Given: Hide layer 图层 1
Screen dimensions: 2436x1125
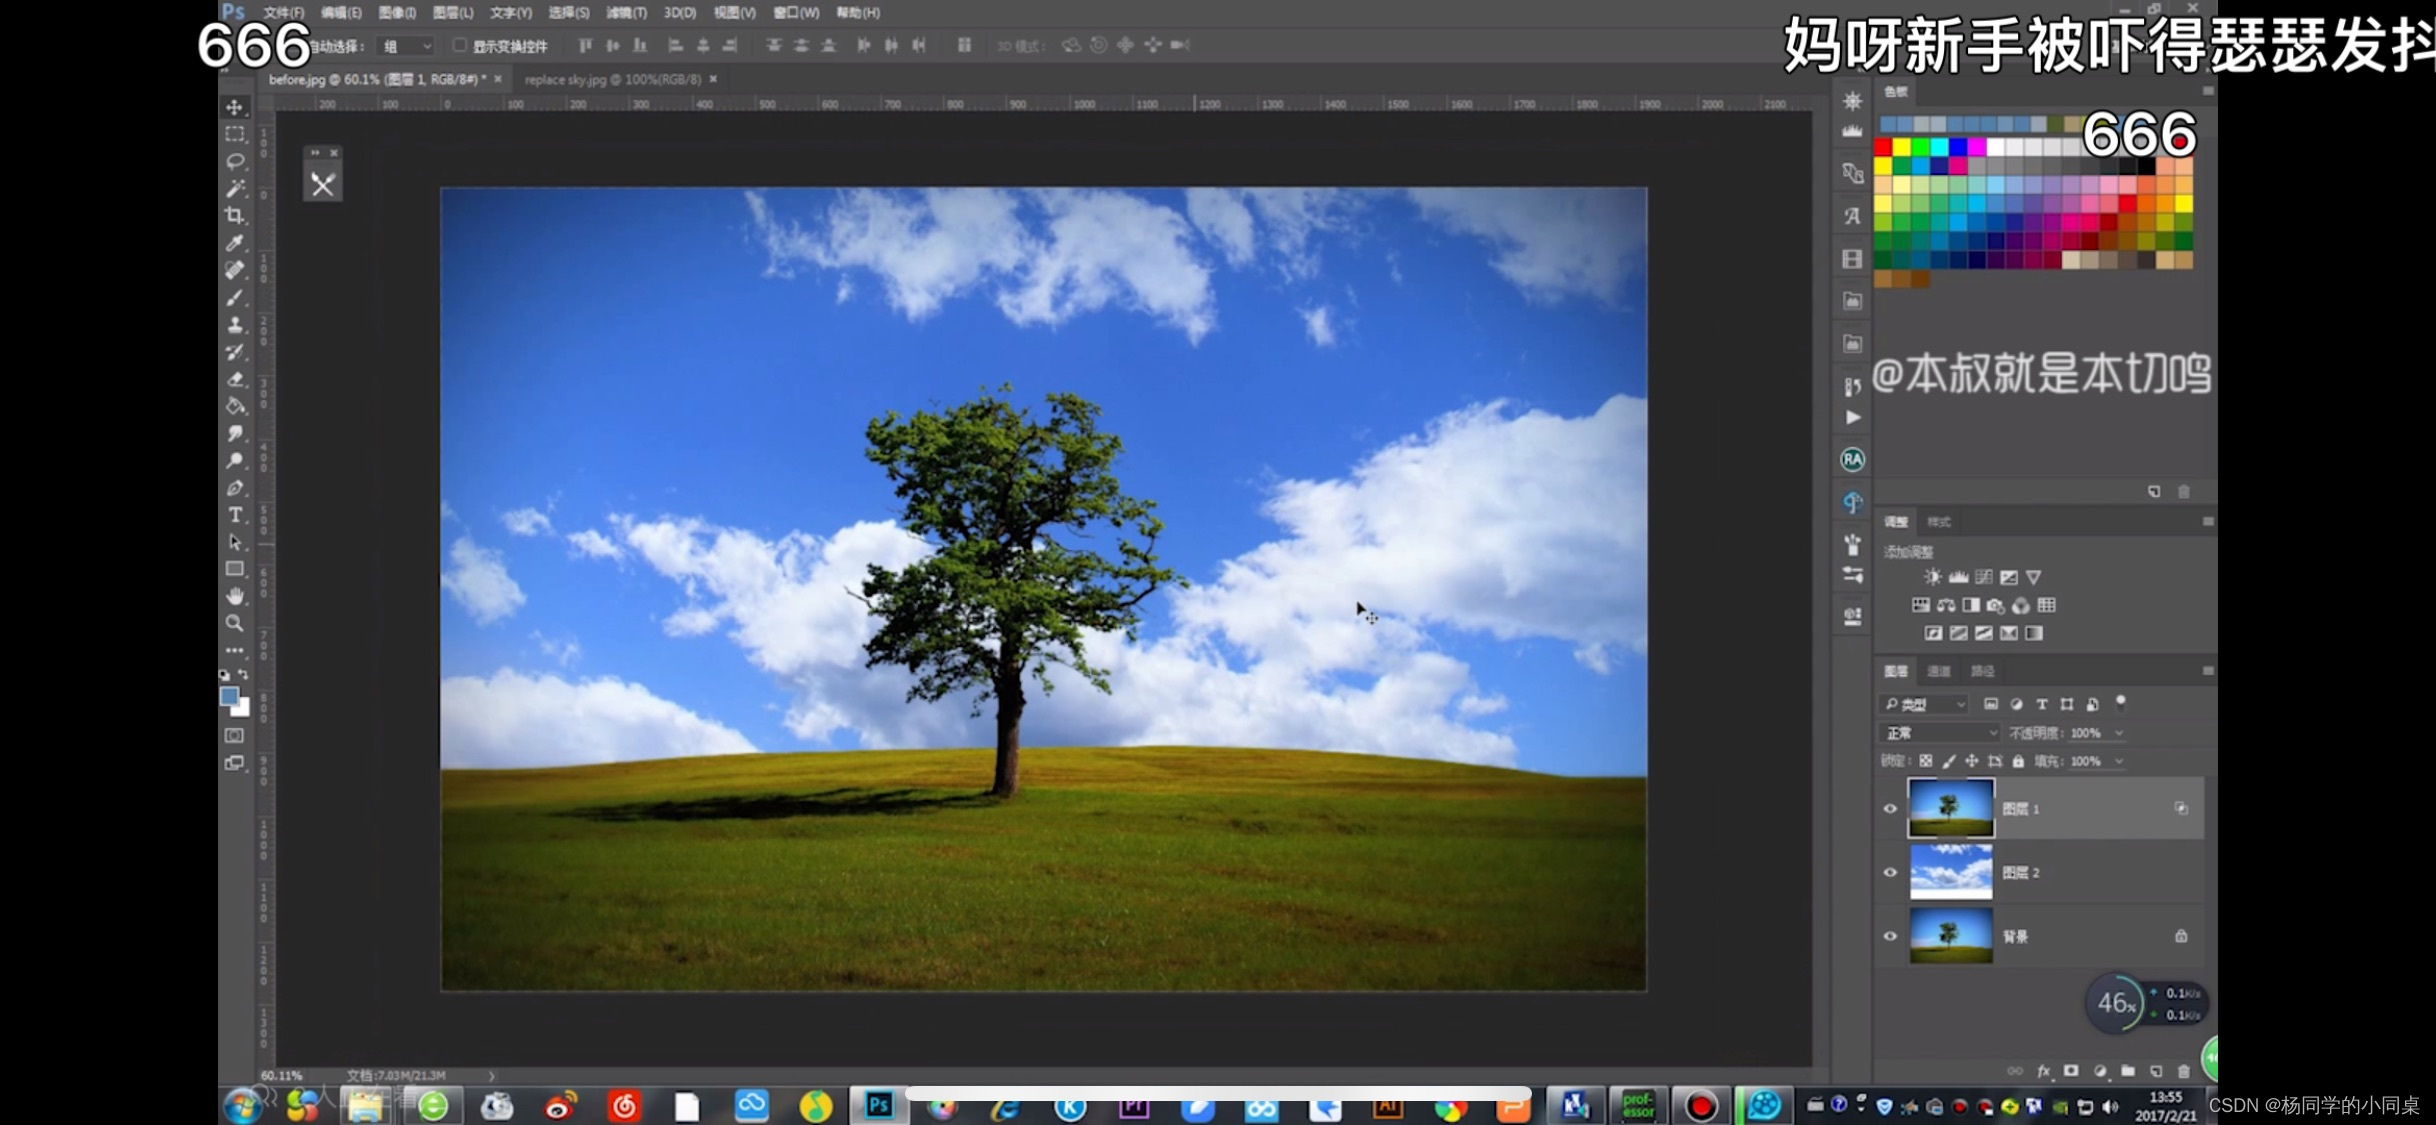Looking at the screenshot, I should (1890, 809).
